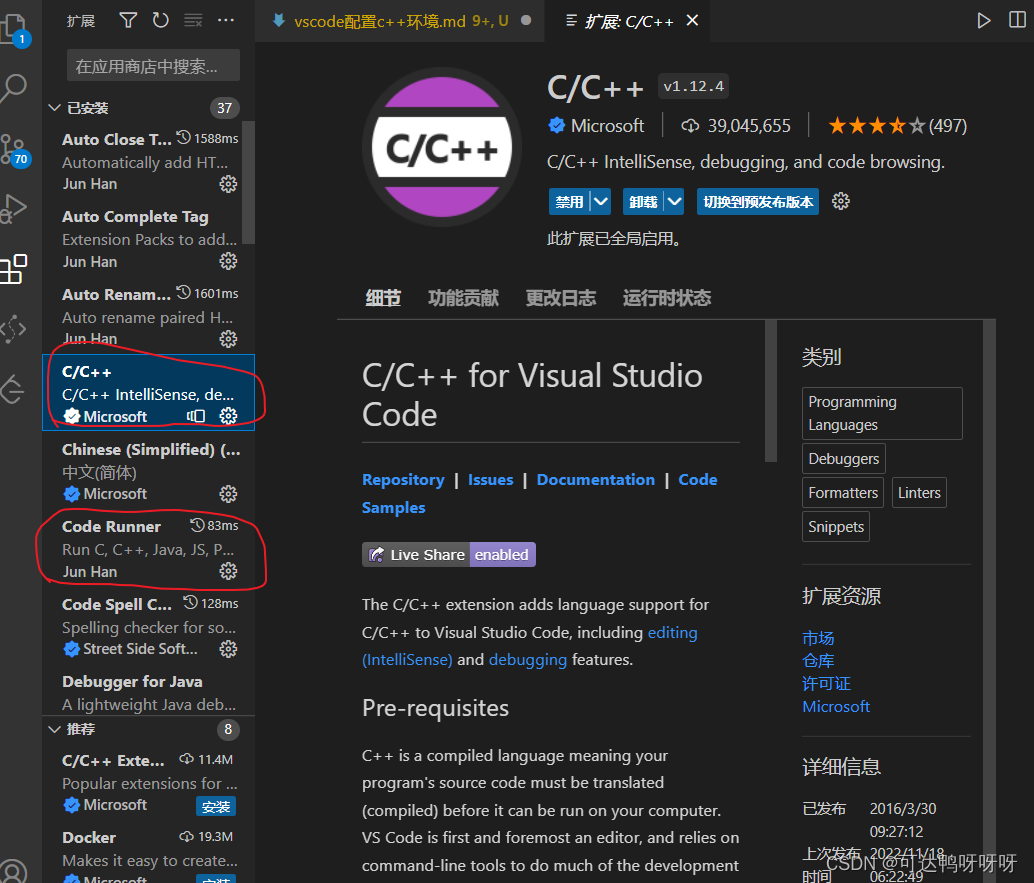The height and width of the screenshot is (883, 1034).
Task: Open gear settings for C/C++ list item
Action: point(228,416)
